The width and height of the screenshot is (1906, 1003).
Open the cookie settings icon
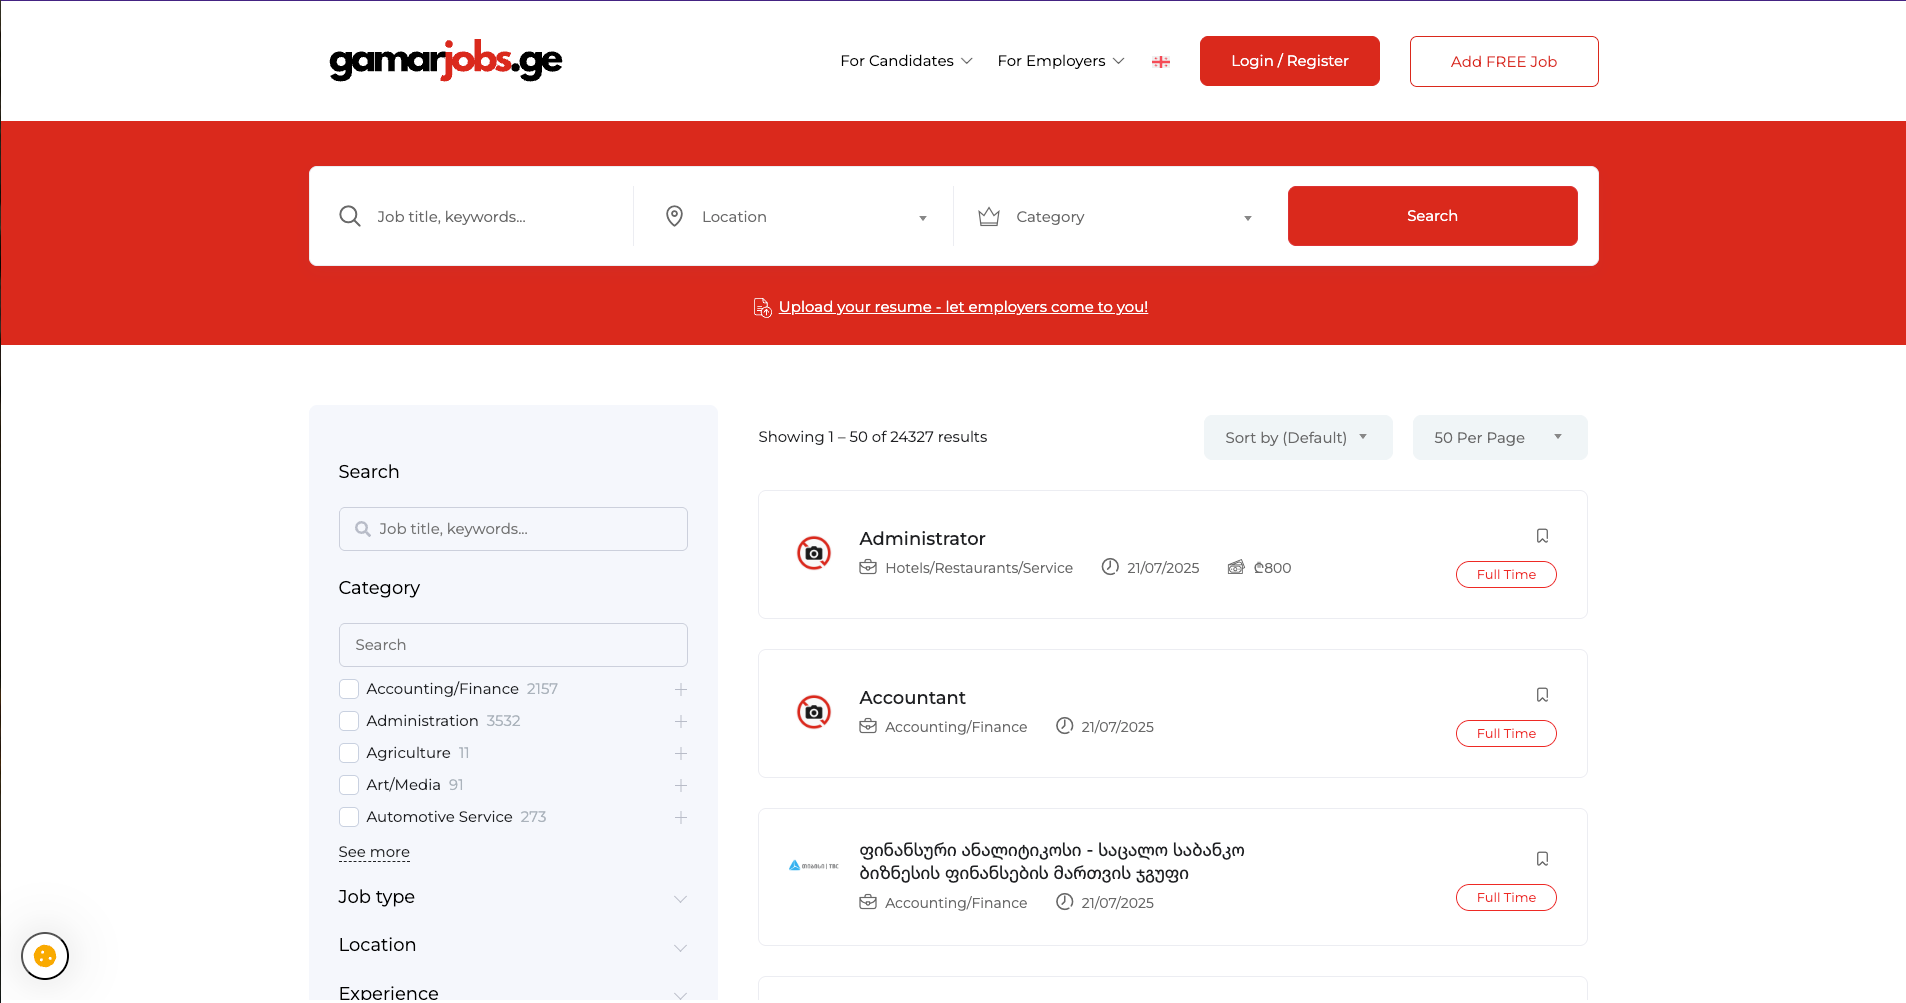tap(45, 956)
